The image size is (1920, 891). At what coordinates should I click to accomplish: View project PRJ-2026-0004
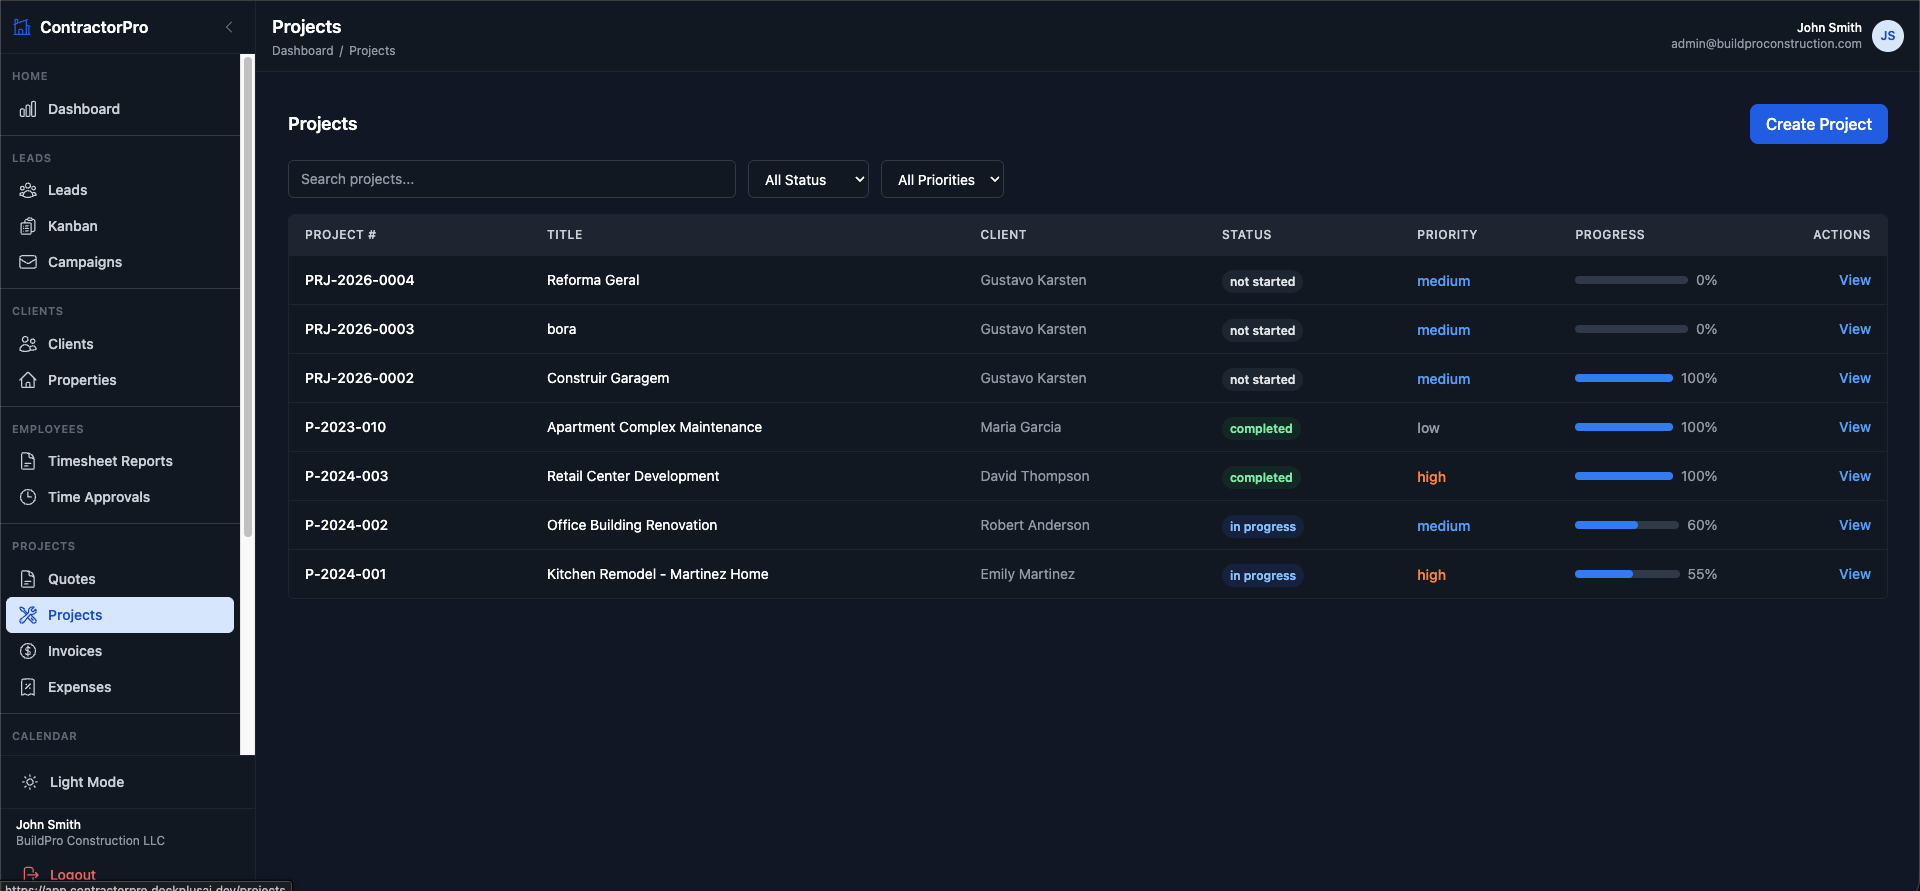click(1854, 280)
